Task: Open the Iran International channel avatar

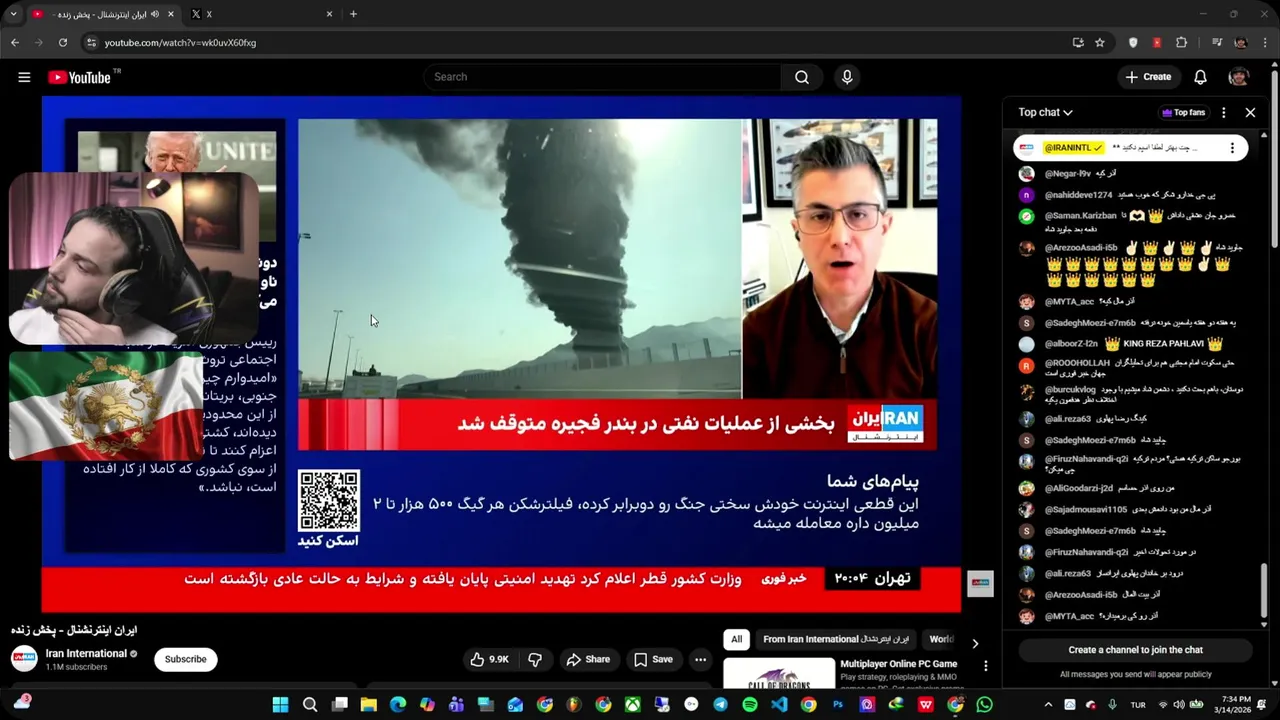Action: [24, 659]
